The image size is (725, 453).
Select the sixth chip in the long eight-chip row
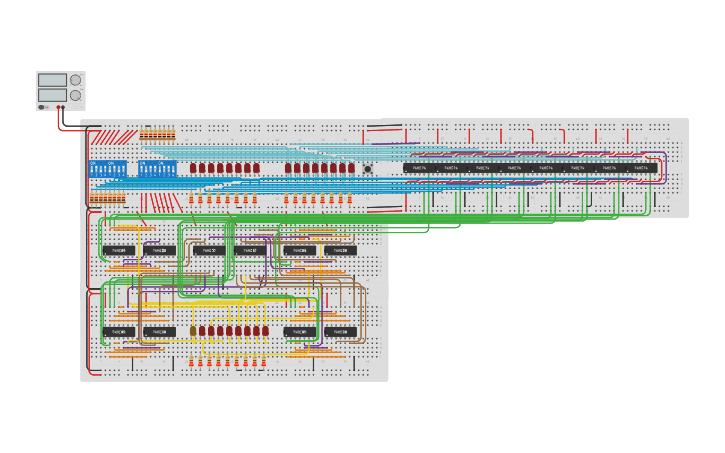click(x=578, y=168)
